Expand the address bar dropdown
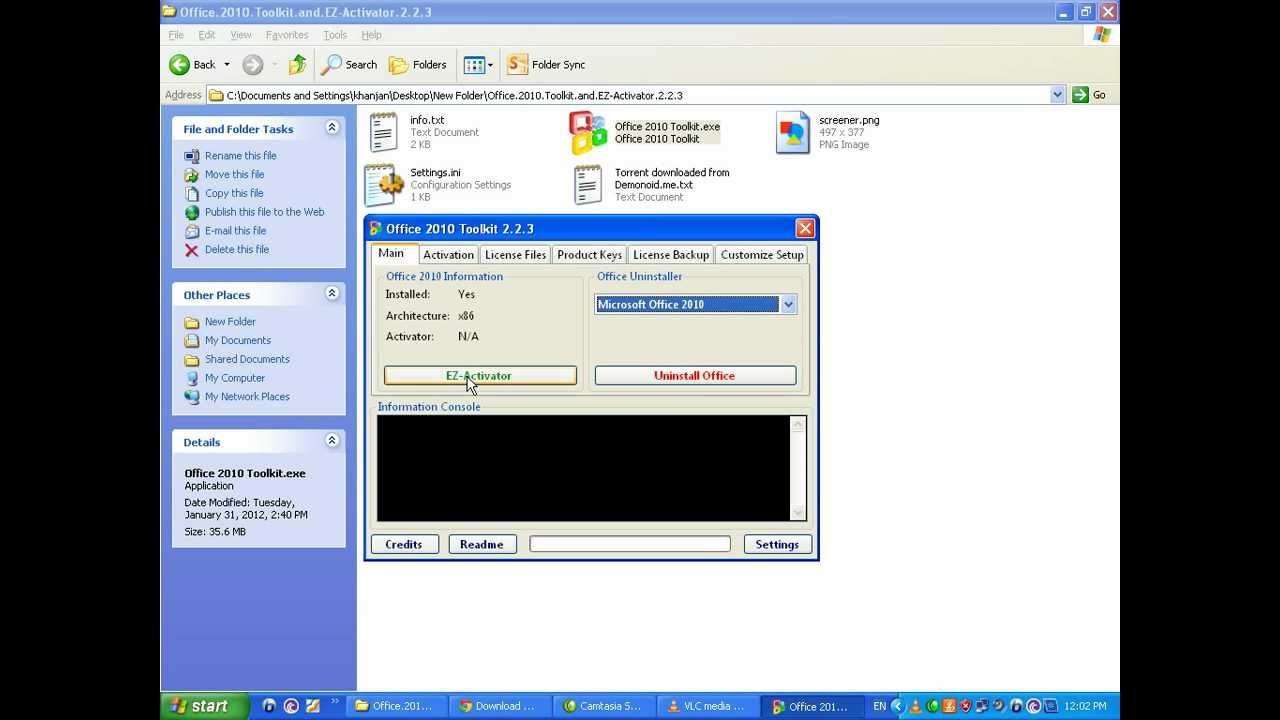1280x720 pixels. [1058, 95]
